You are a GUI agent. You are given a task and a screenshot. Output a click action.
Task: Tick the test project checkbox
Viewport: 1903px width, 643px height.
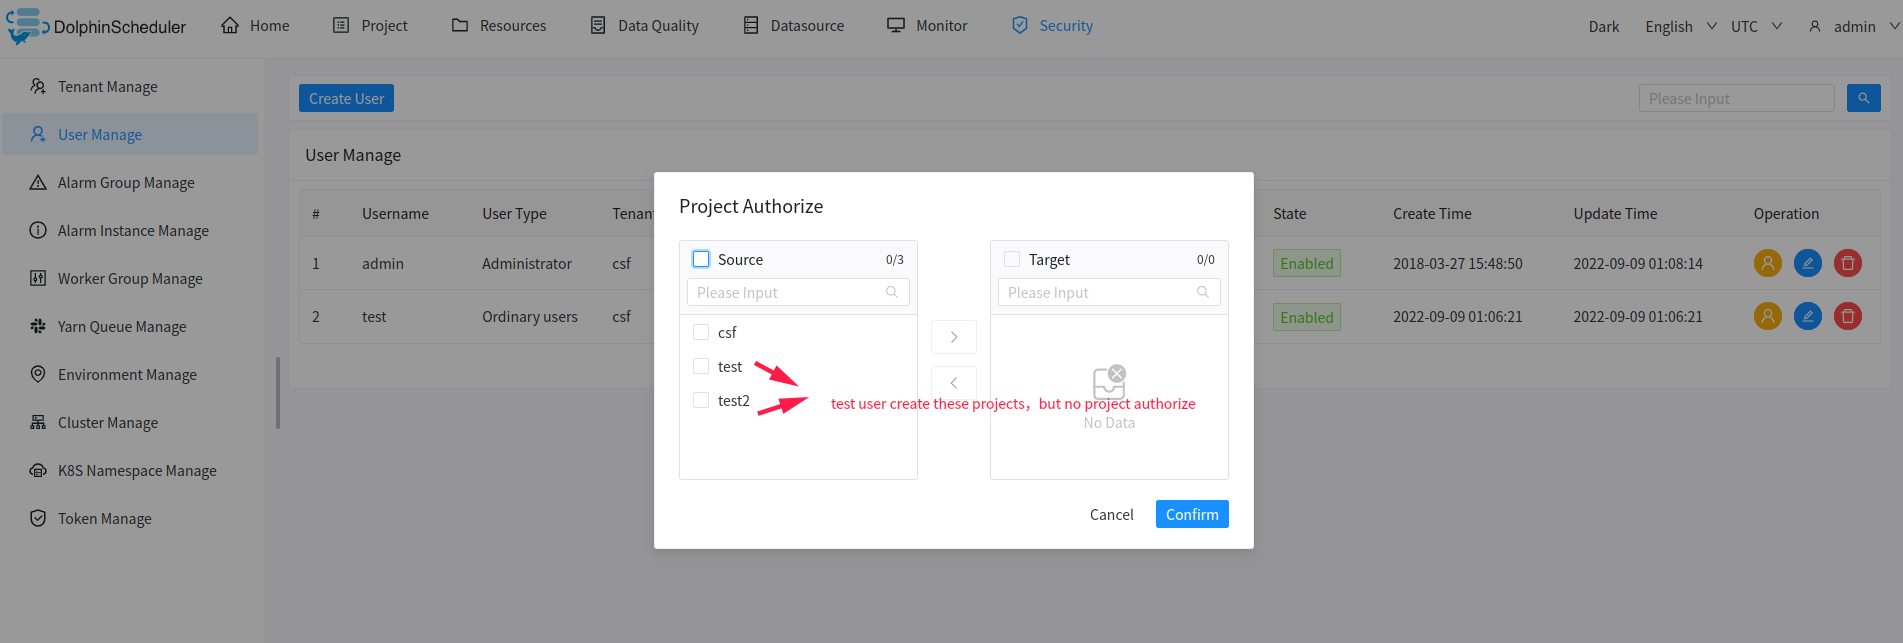tap(701, 366)
